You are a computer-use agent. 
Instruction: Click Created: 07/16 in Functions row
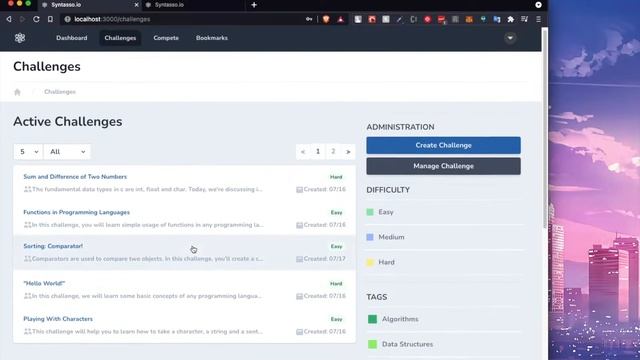324,225
